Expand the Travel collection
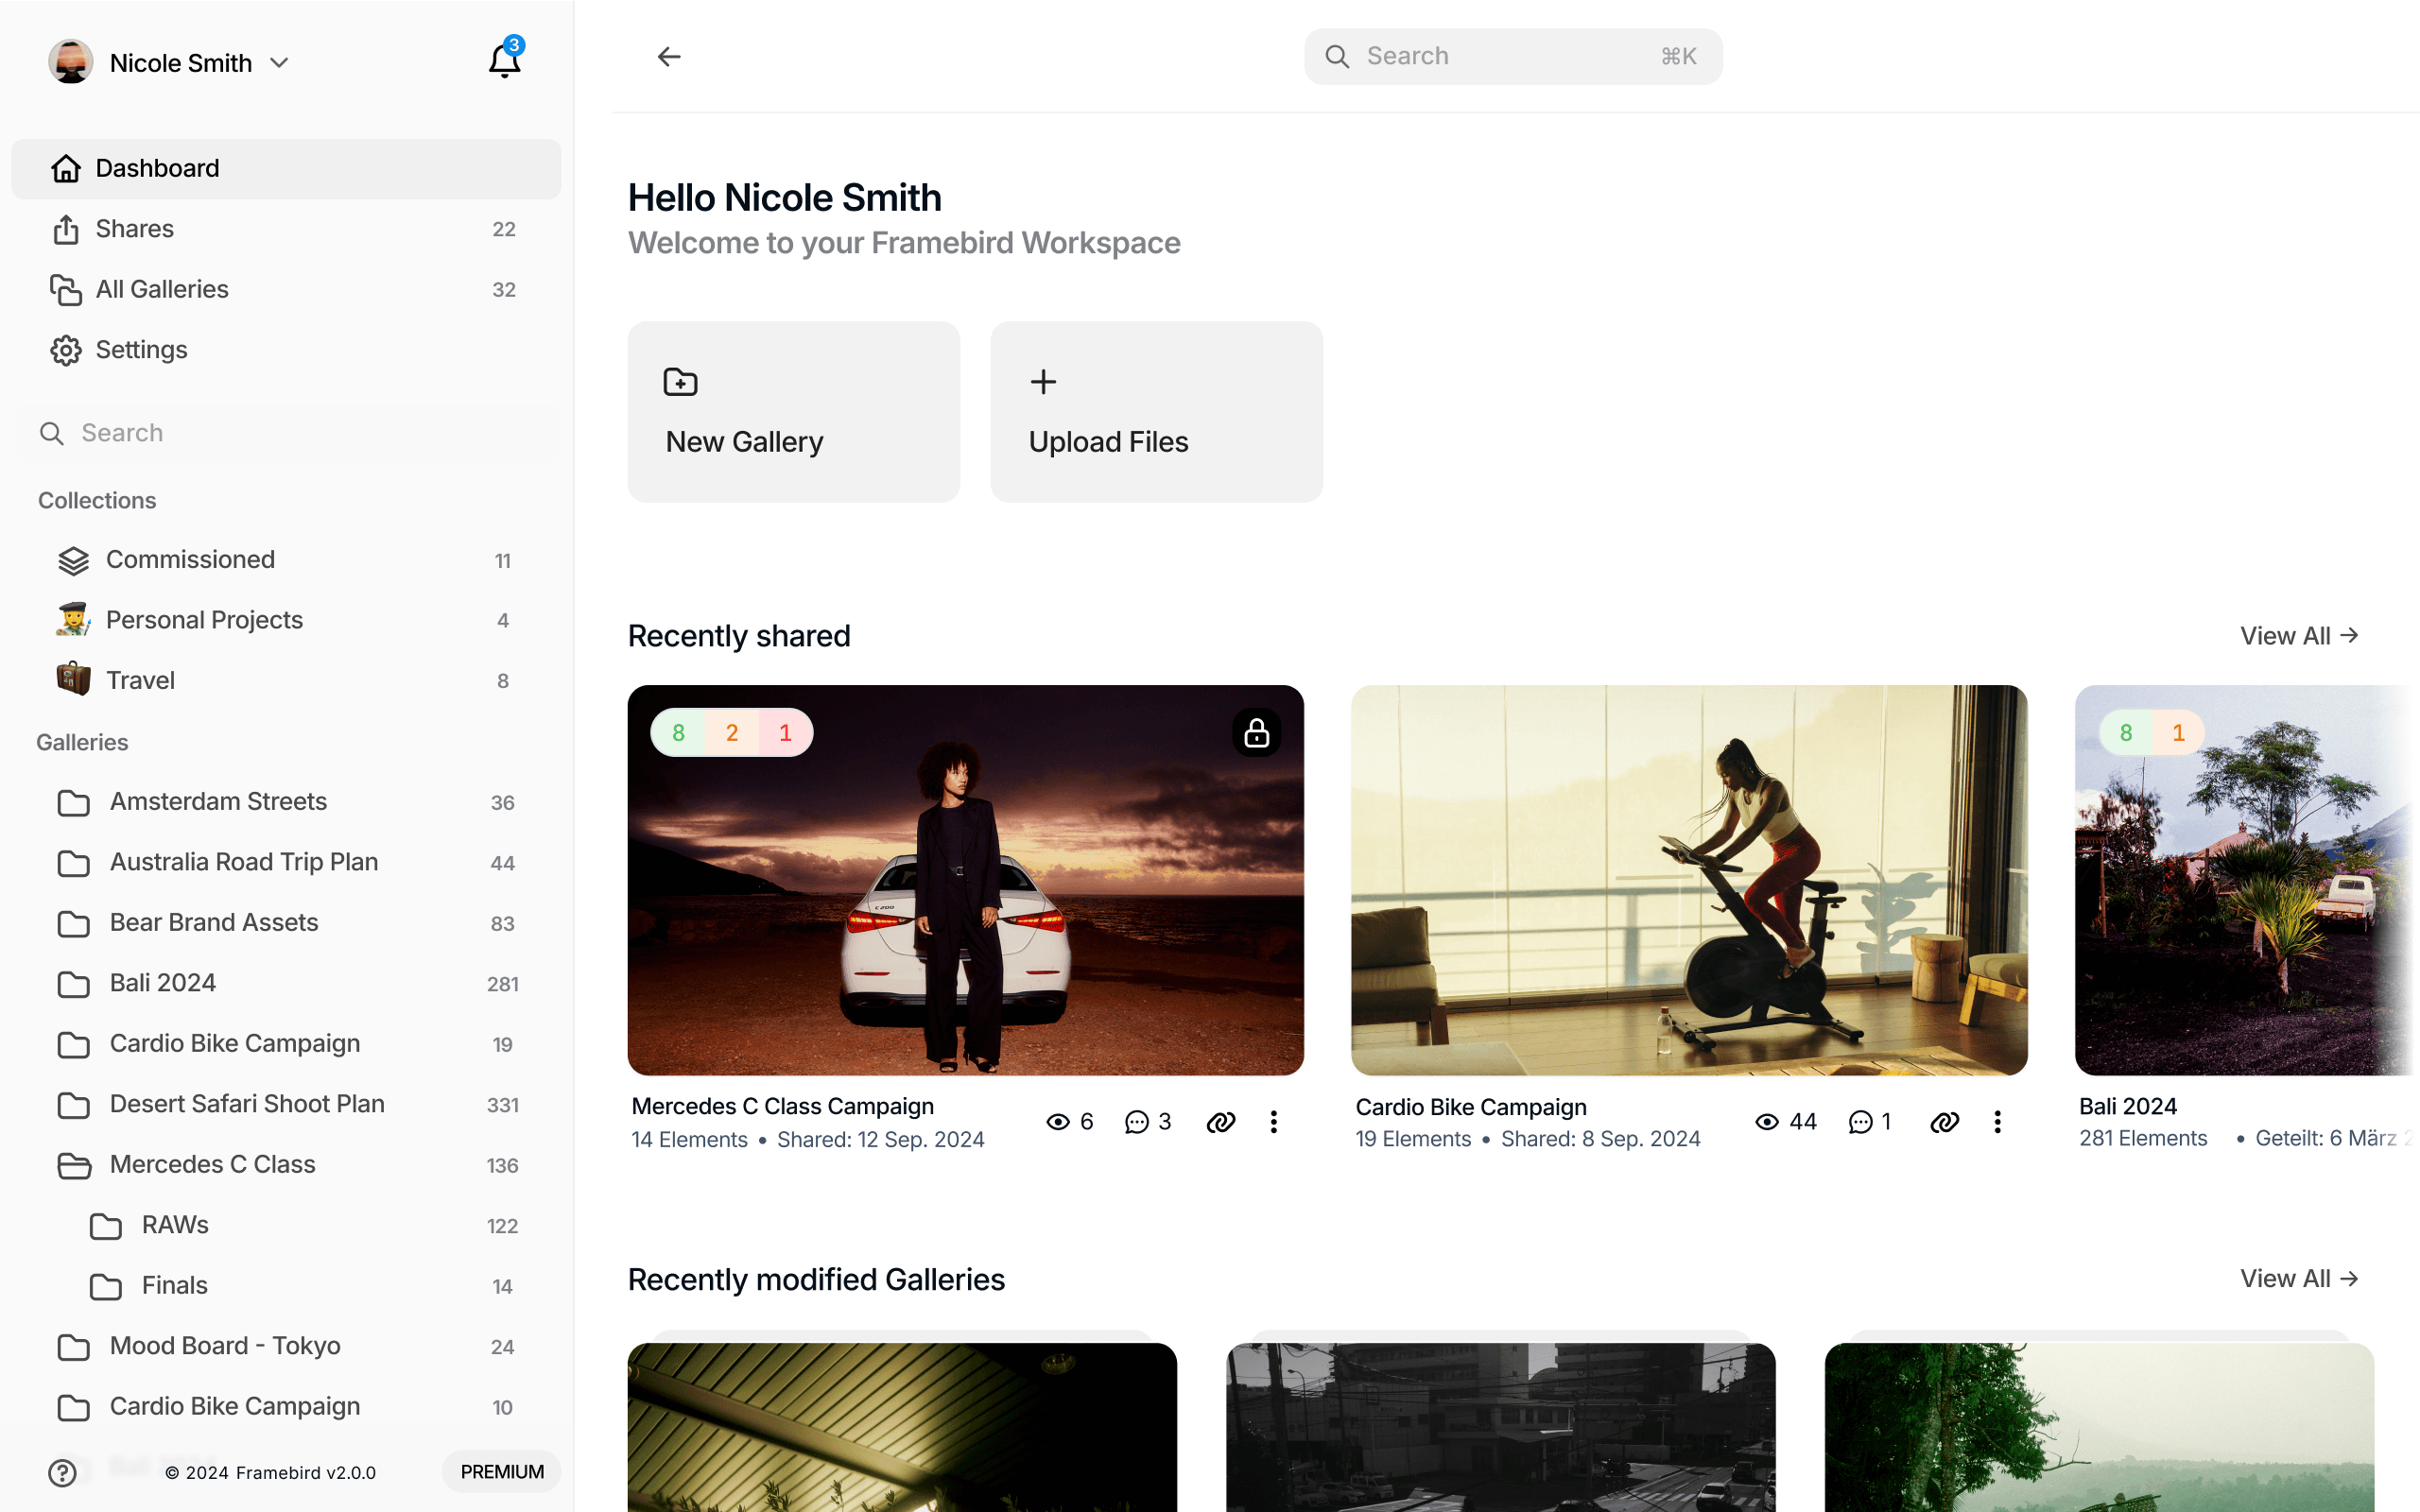 point(139,679)
